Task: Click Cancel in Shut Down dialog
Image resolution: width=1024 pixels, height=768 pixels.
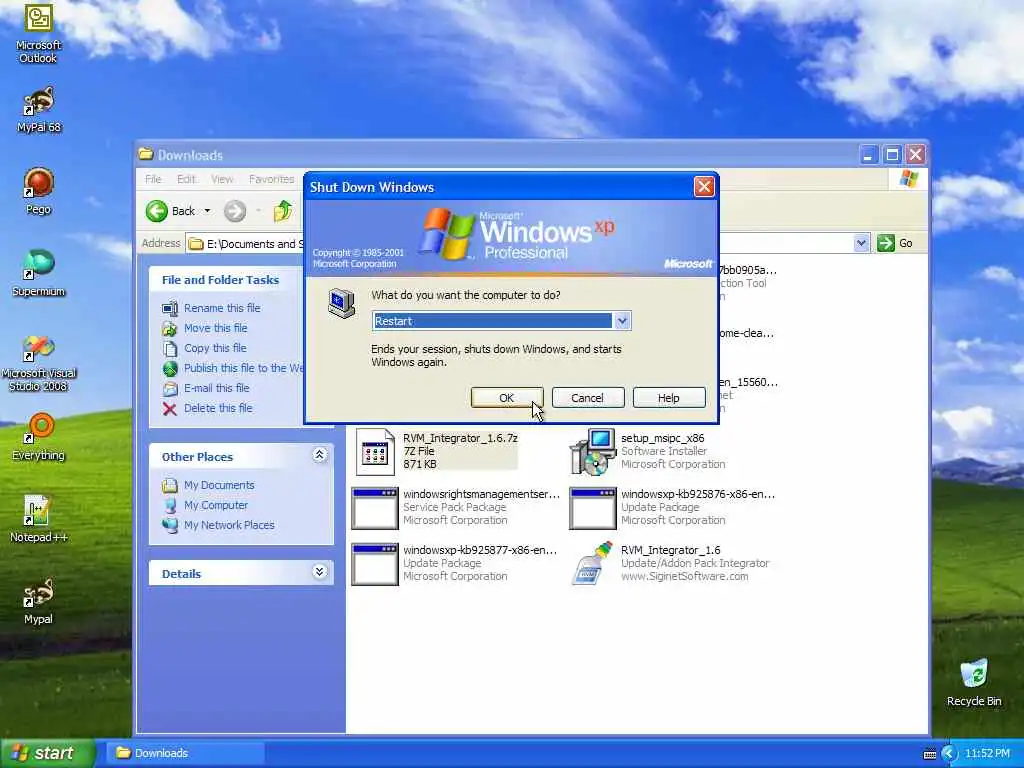Action: coord(588,398)
